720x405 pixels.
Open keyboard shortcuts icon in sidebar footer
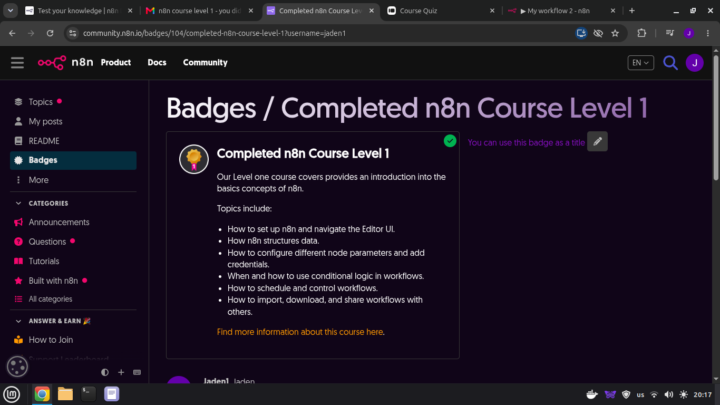137,372
